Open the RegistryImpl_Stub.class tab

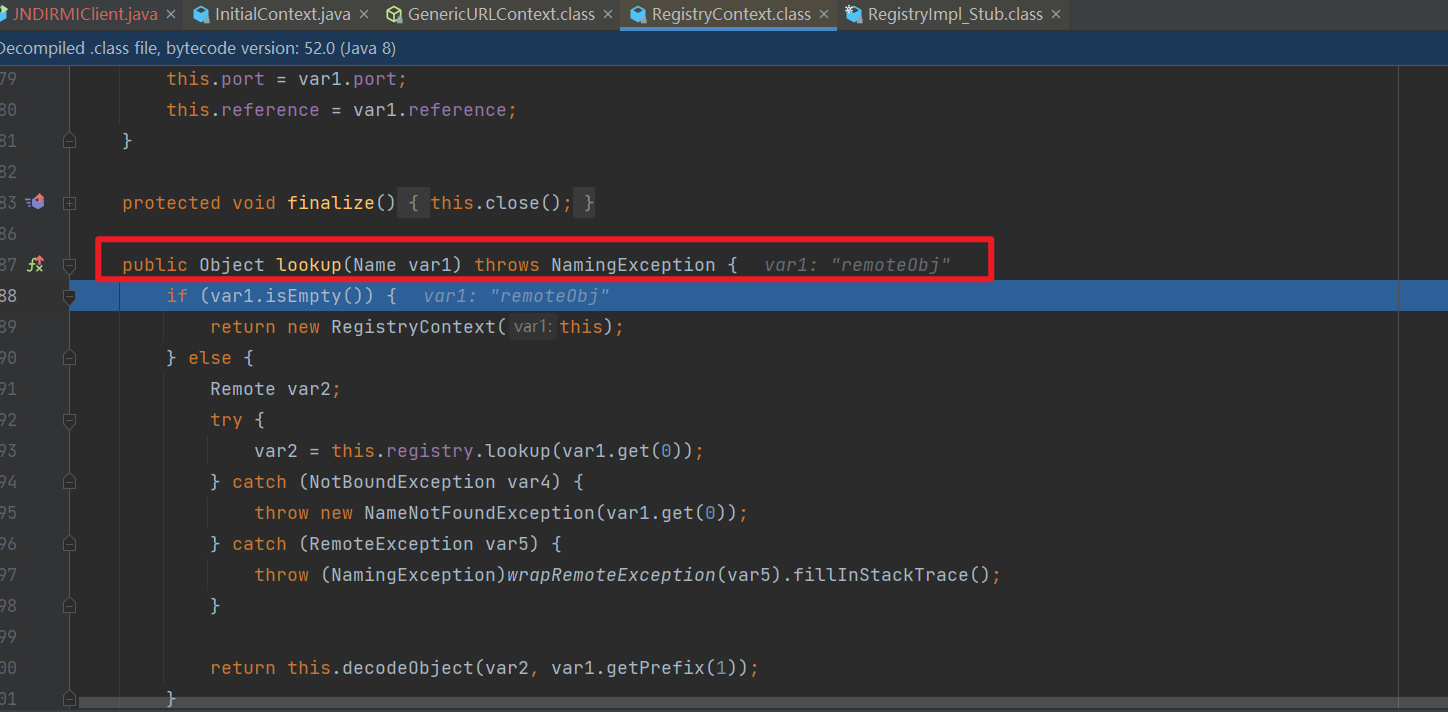point(954,15)
